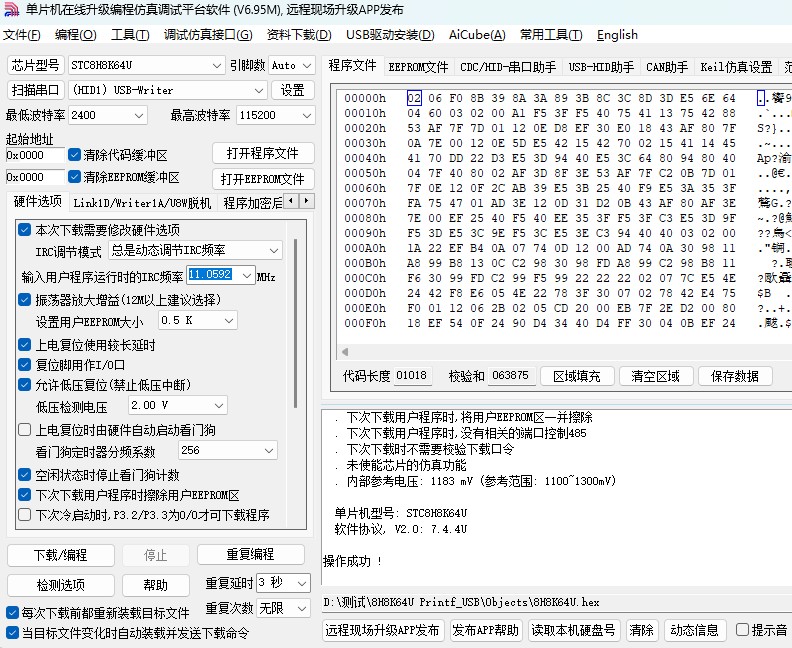
Task: Open USB驱动安装(D) menu
Action: (390, 35)
